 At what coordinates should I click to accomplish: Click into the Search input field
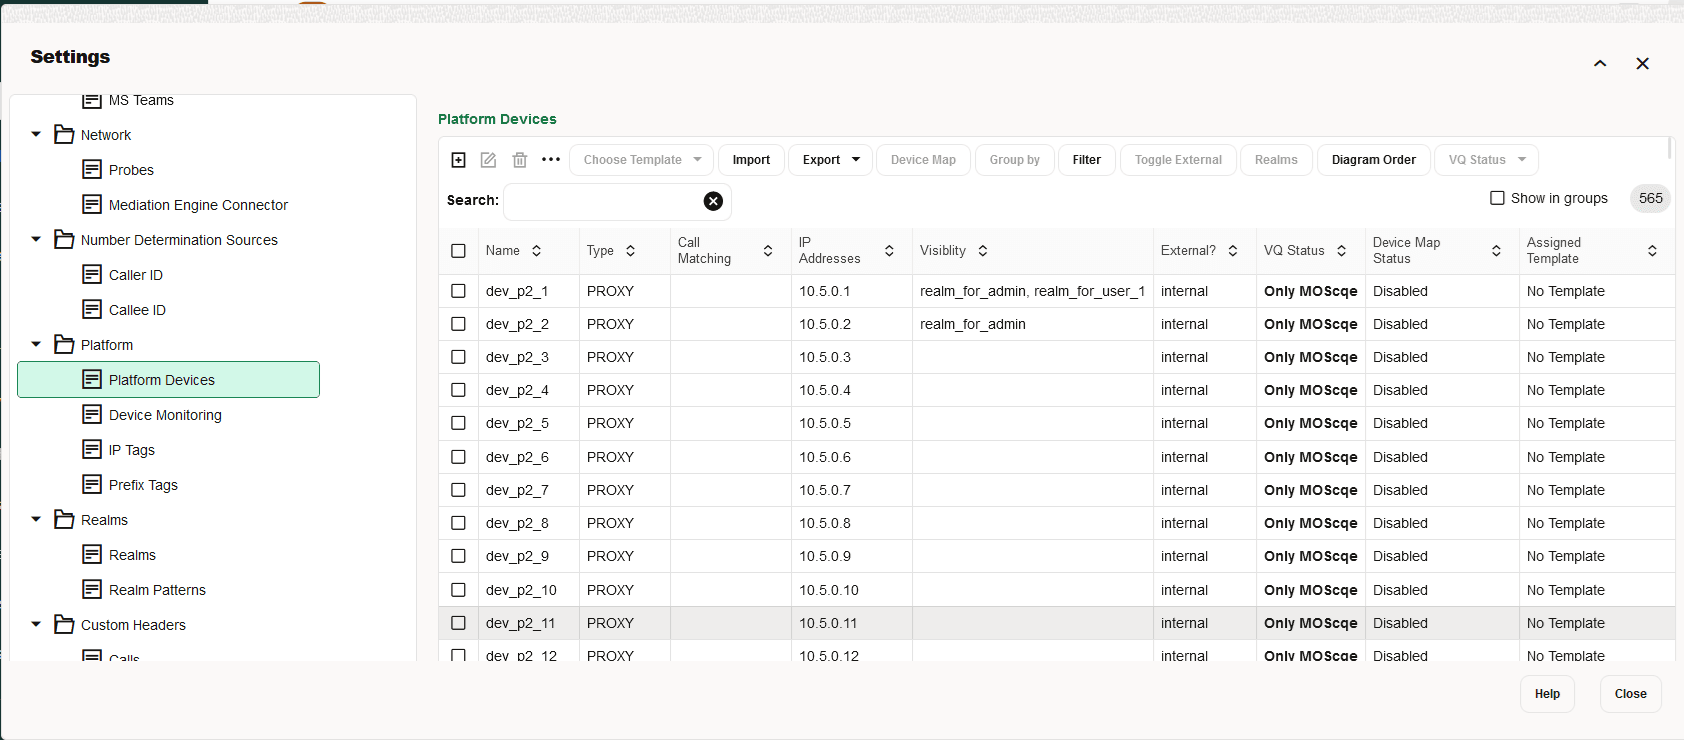(x=604, y=201)
